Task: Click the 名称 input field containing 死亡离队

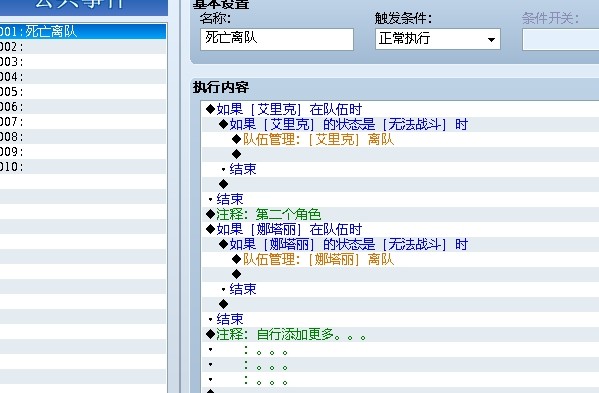Action: point(277,39)
